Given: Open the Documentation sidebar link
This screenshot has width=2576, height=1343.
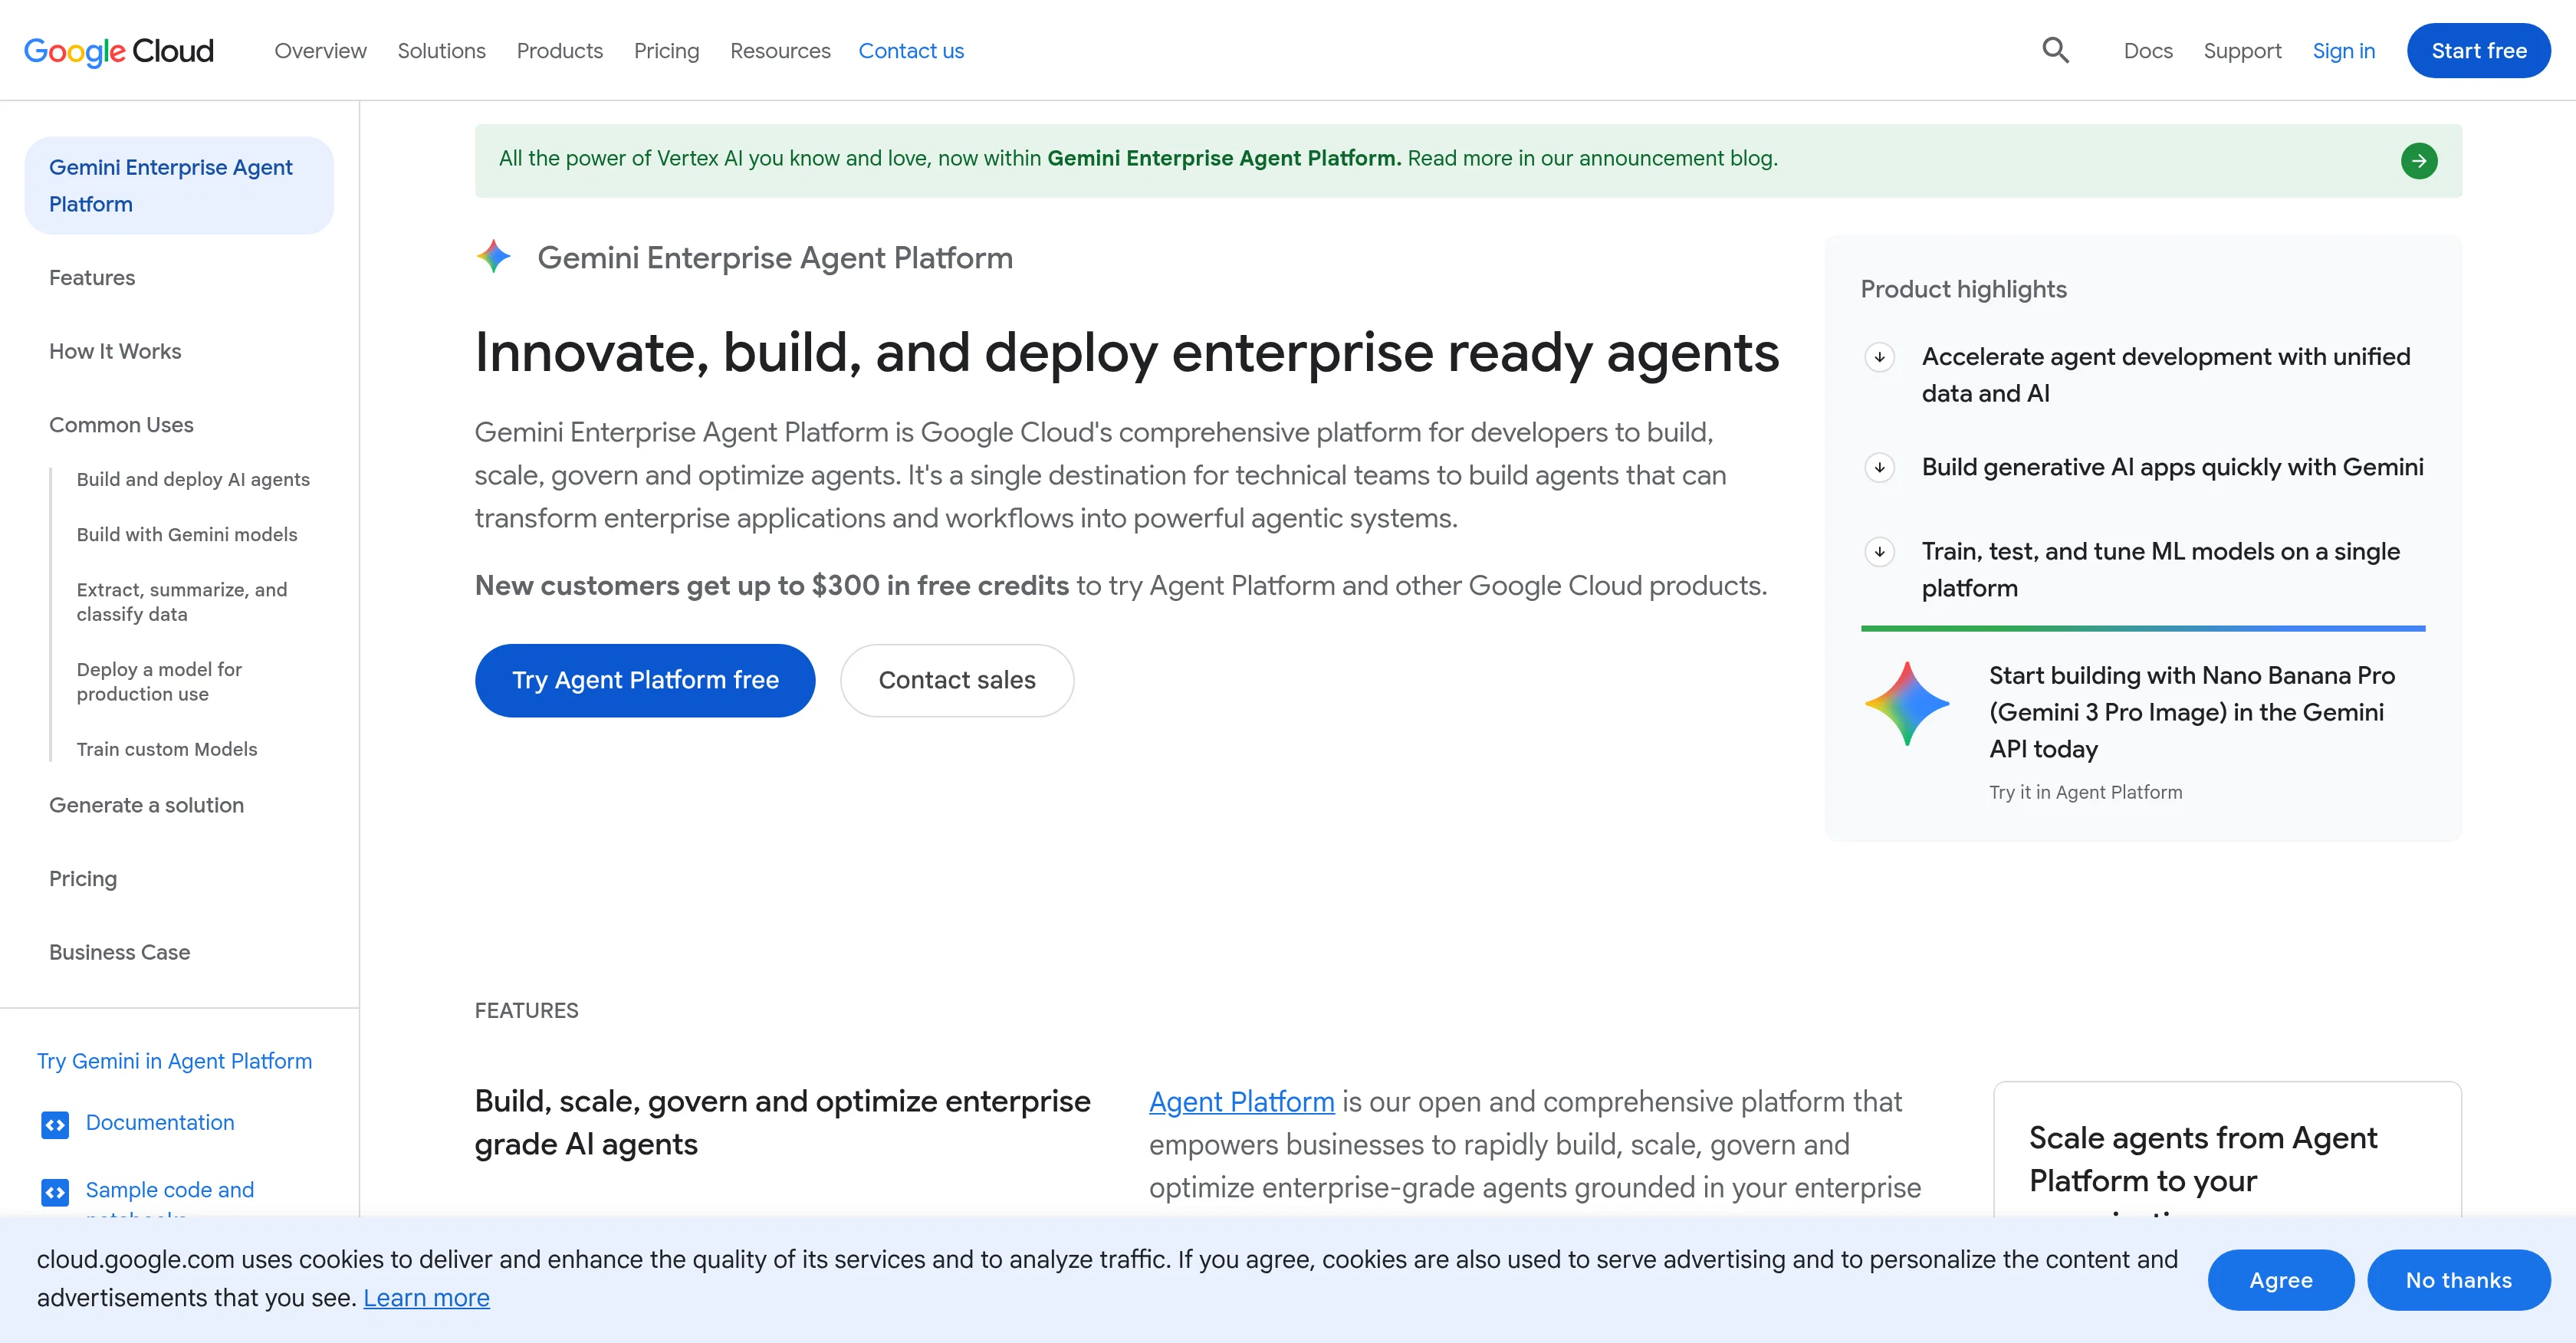Looking at the screenshot, I should (160, 1122).
